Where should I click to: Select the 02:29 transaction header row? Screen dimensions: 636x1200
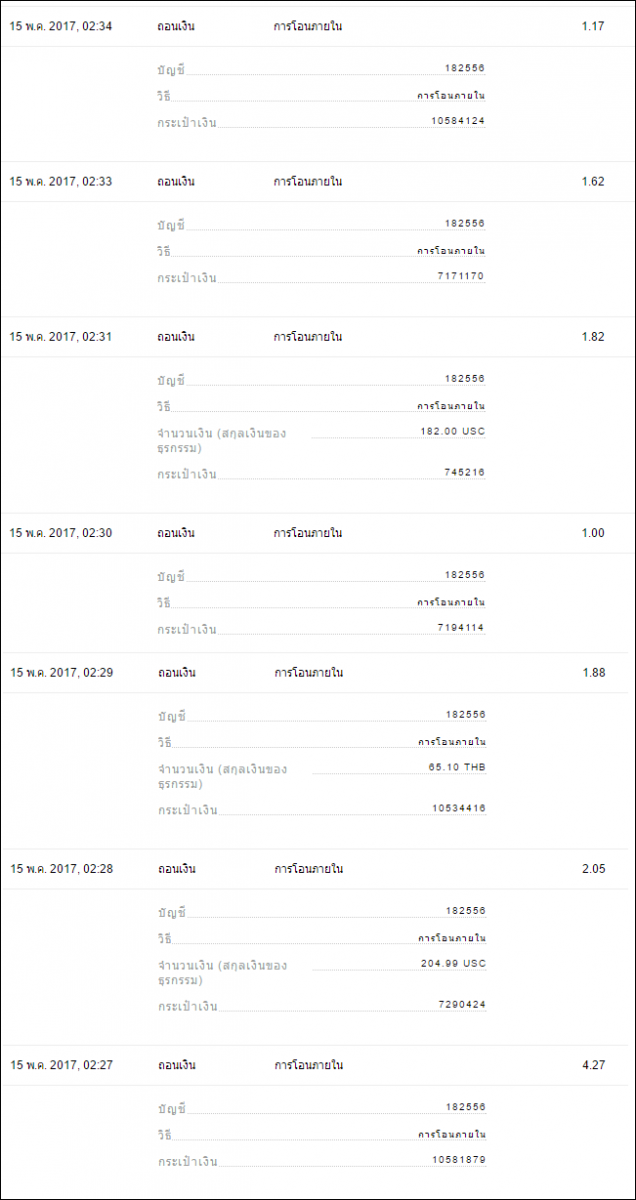(x=318, y=673)
